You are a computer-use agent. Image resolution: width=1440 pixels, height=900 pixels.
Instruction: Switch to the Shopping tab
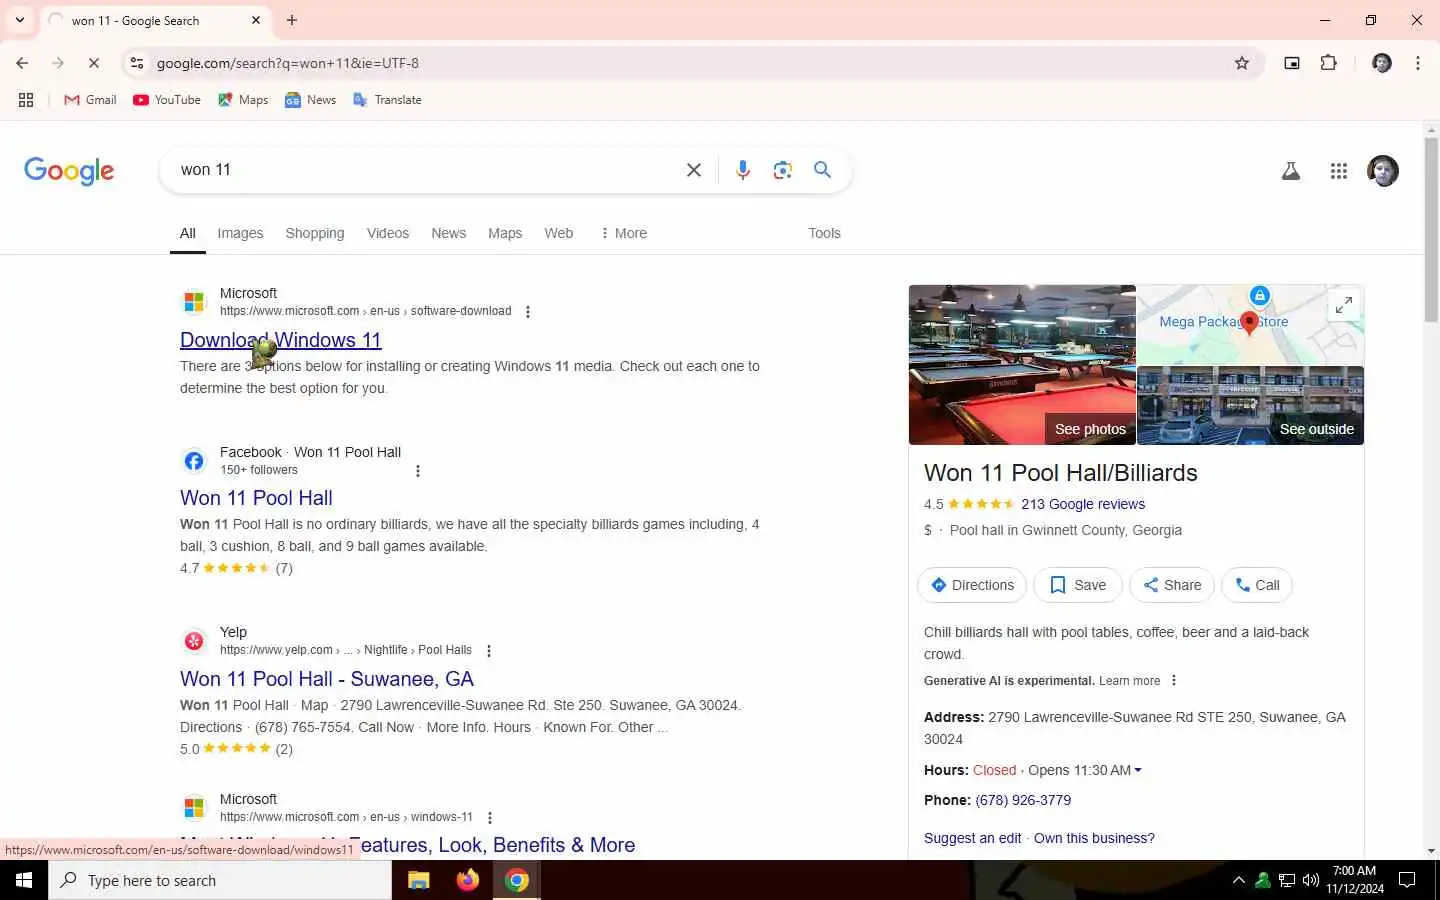[315, 233]
